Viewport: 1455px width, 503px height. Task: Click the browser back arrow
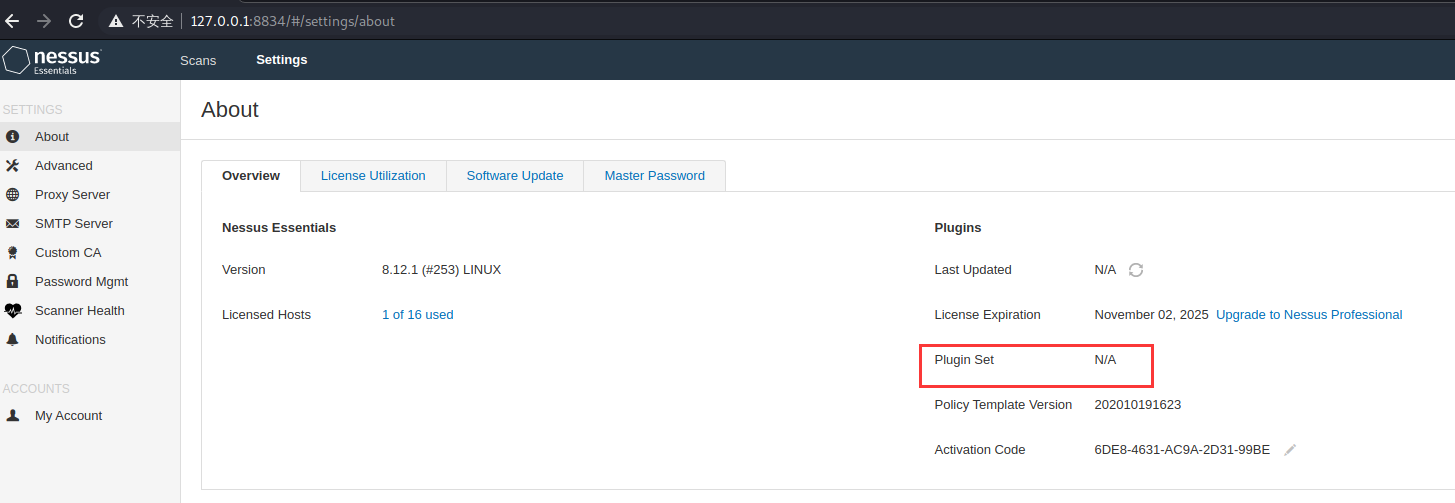pyautogui.click(x=12, y=21)
